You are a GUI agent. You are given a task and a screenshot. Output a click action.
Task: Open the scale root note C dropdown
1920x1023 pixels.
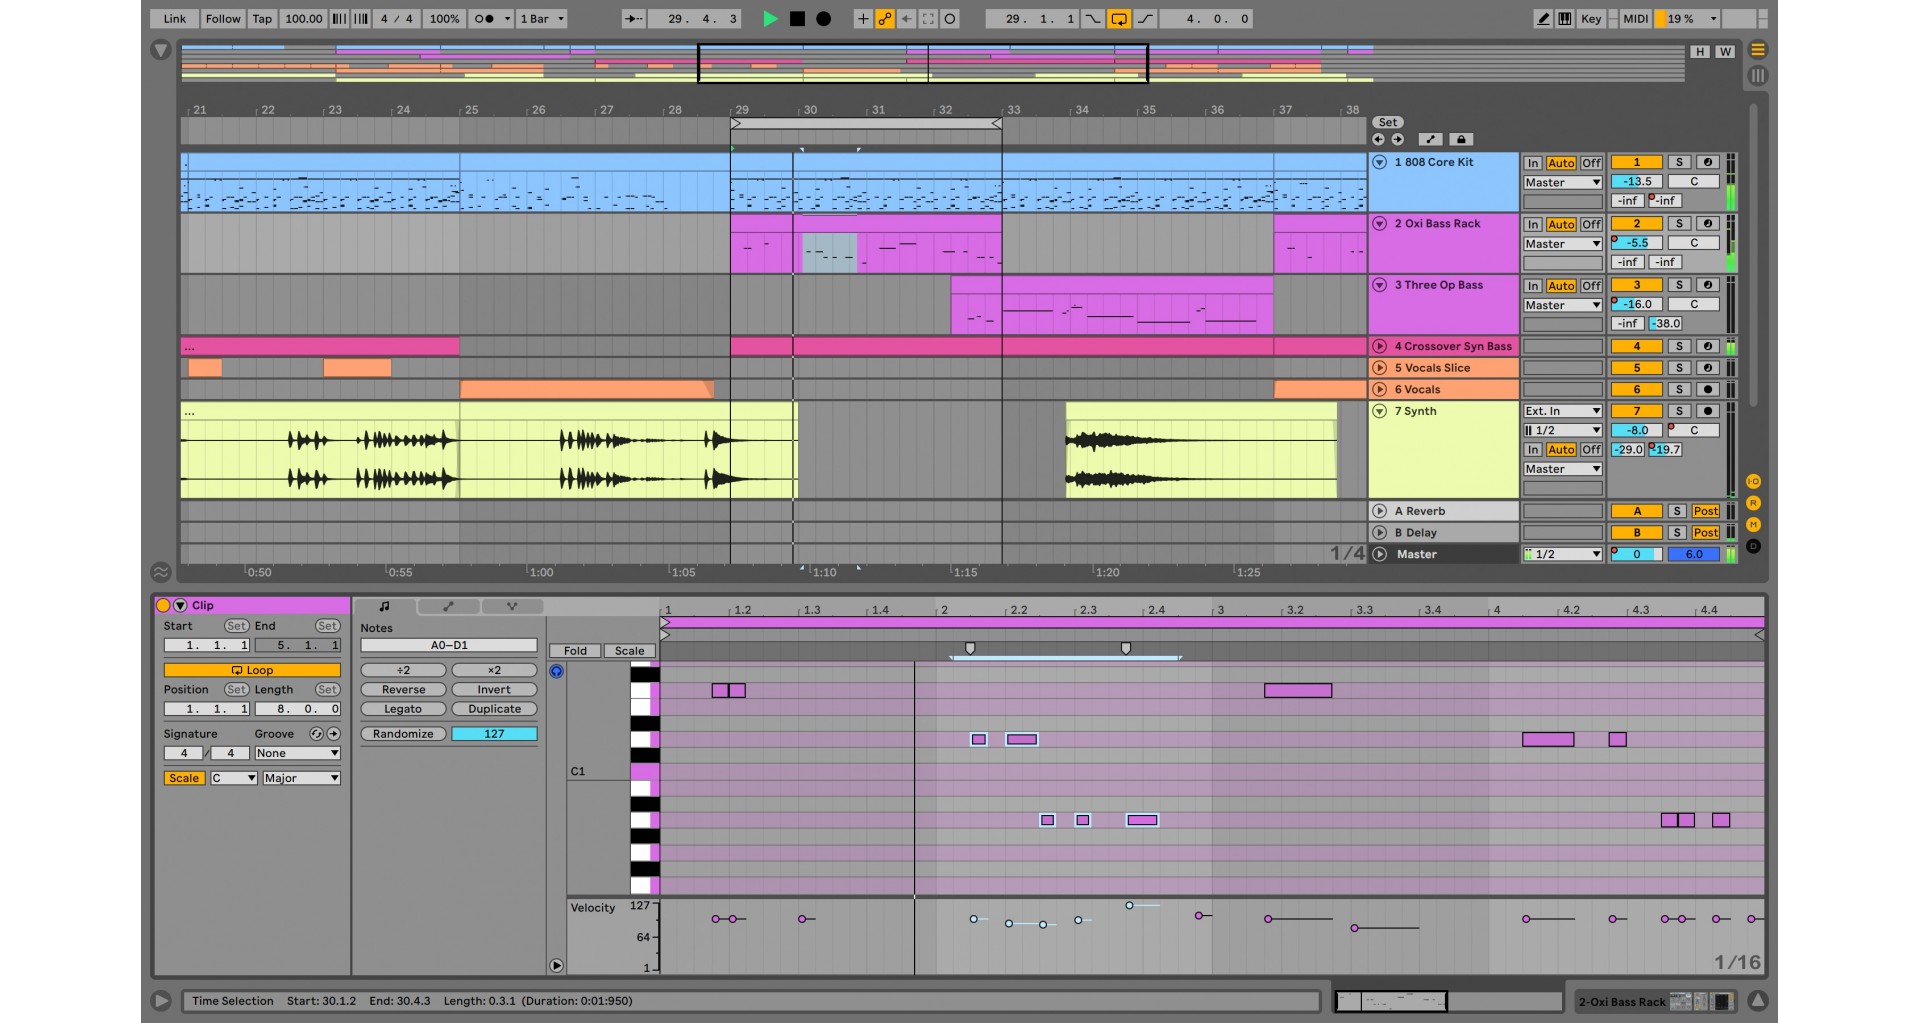point(234,778)
